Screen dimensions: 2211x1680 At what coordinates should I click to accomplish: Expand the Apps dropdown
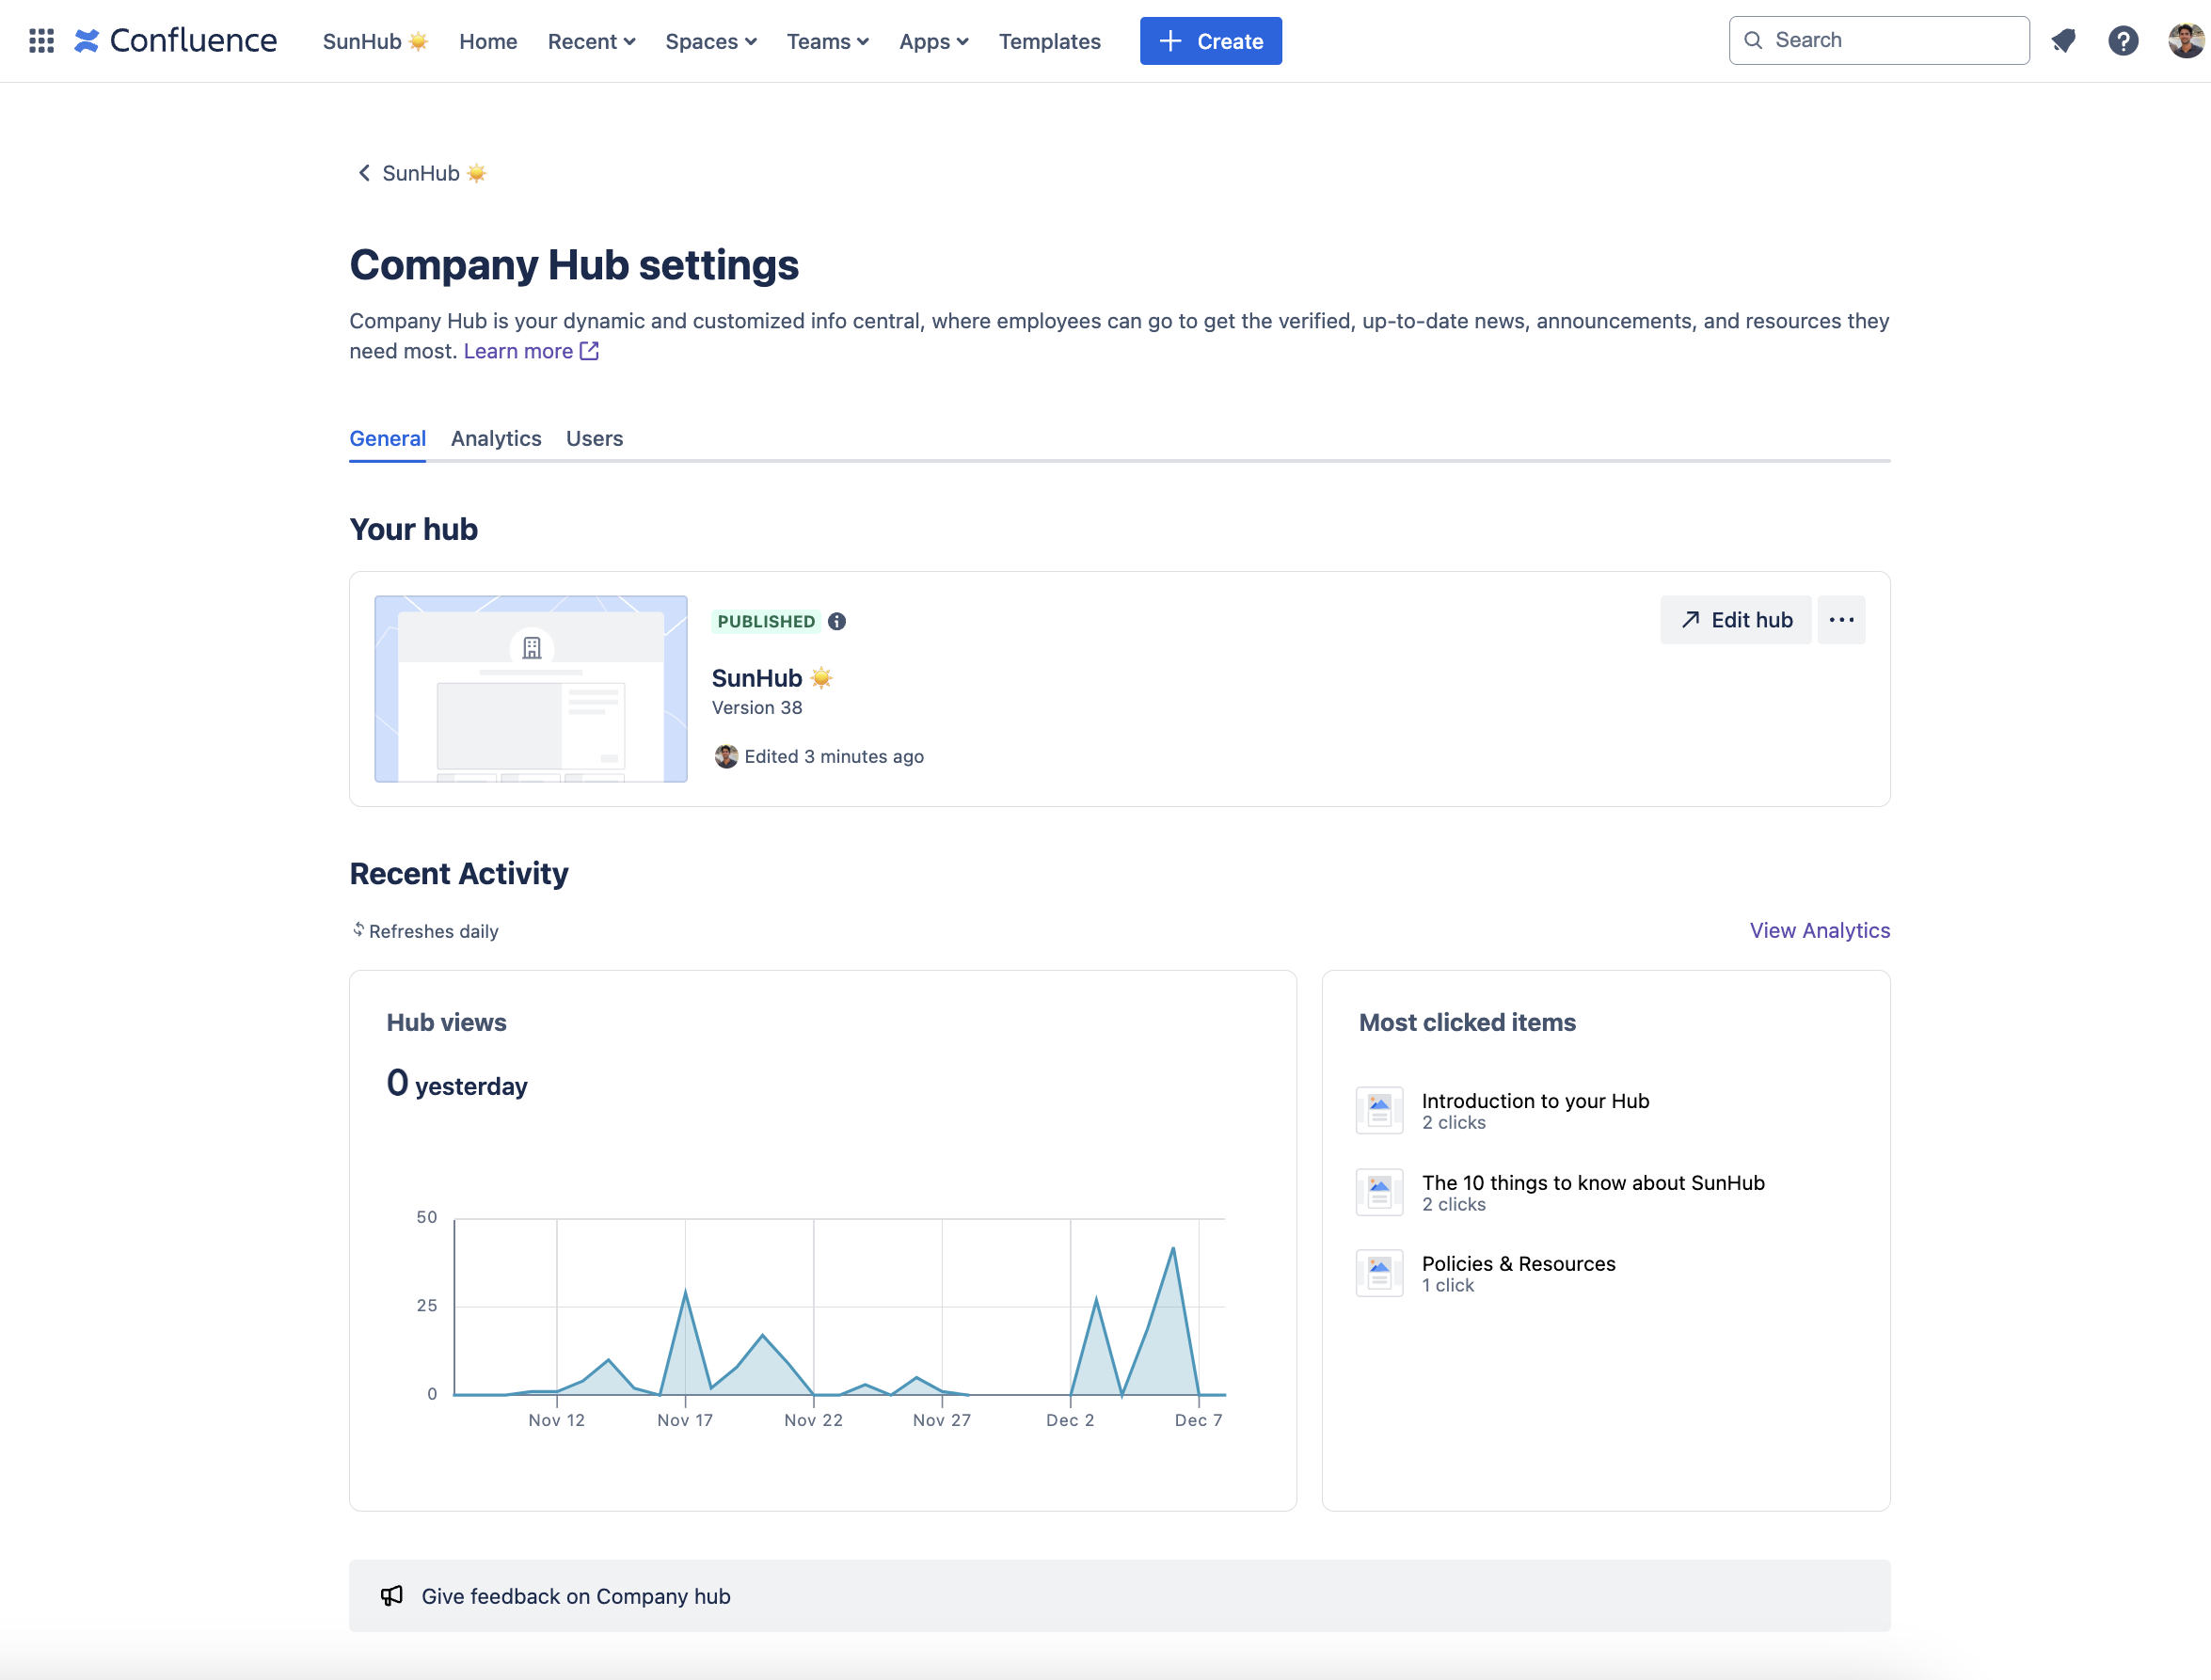(x=933, y=41)
